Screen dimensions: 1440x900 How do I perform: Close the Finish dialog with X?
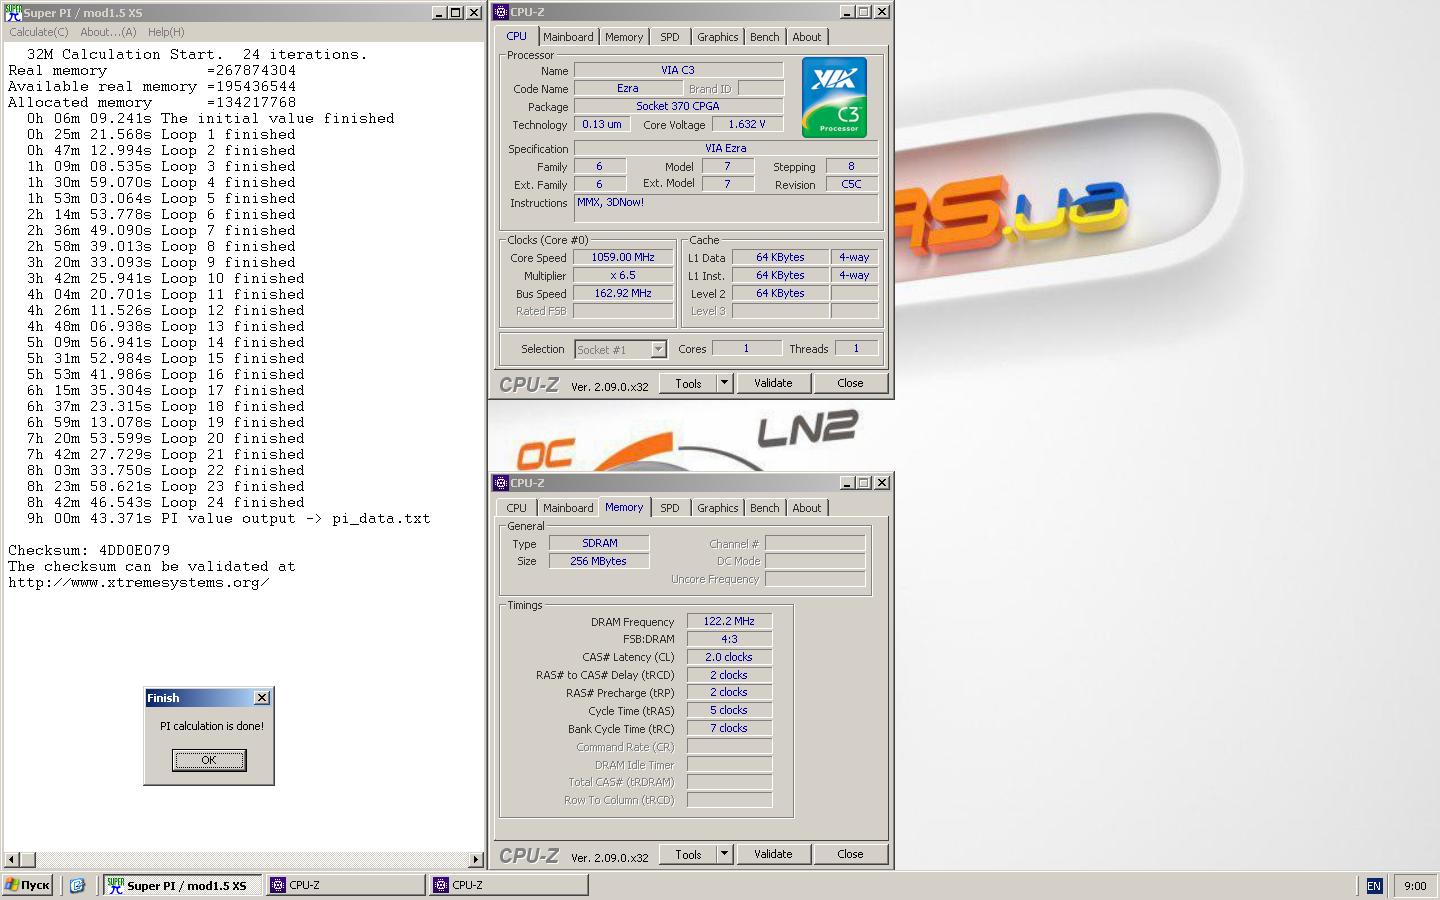[262, 698]
